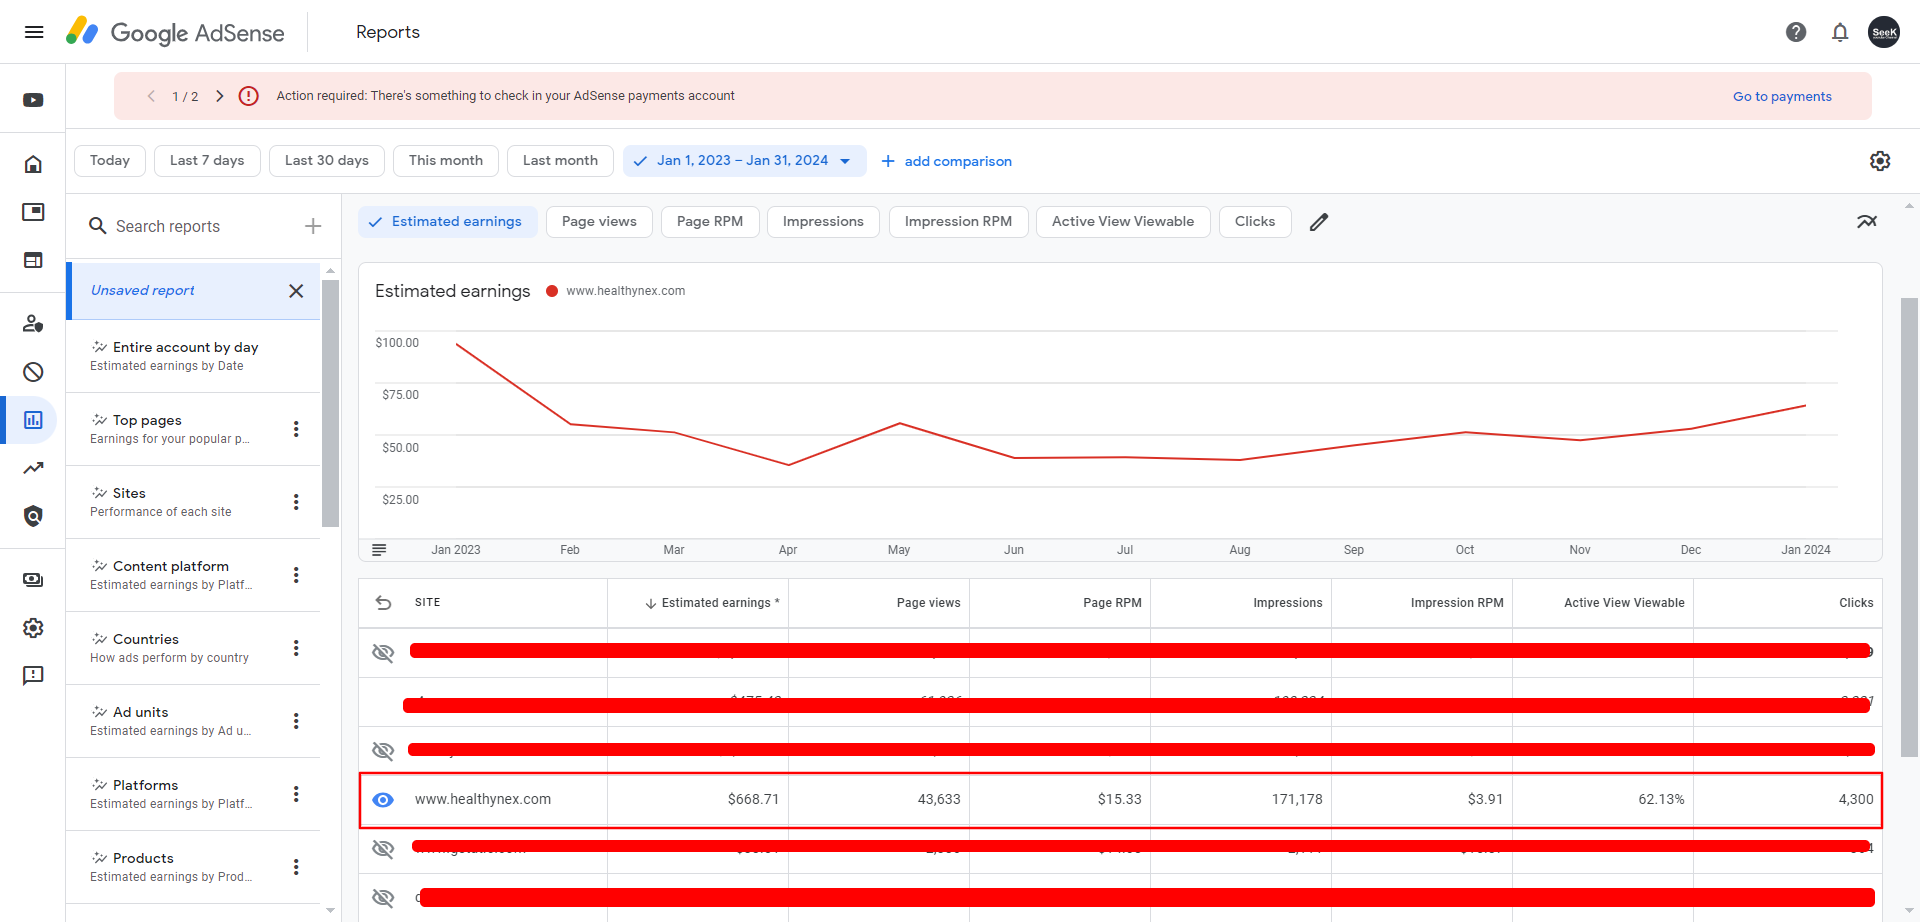The width and height of the screenshot is (1920, 922).
Task: Click the back arrow in SITE header
Action: (383, 603)
